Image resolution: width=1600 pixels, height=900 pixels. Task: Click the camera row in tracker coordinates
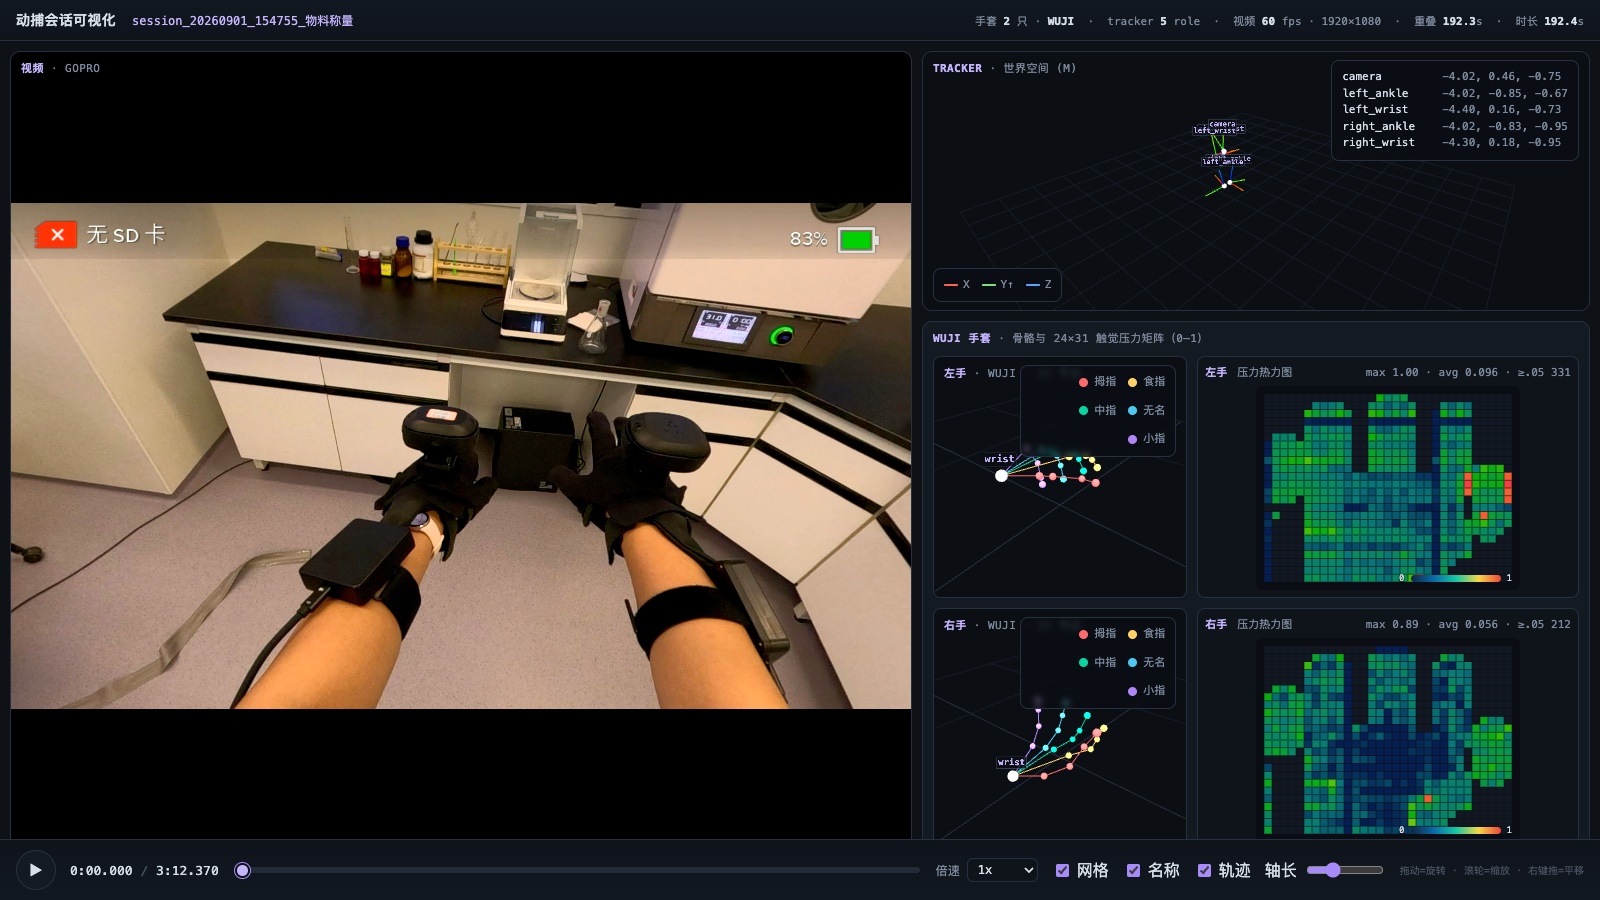pos(1455,76)
